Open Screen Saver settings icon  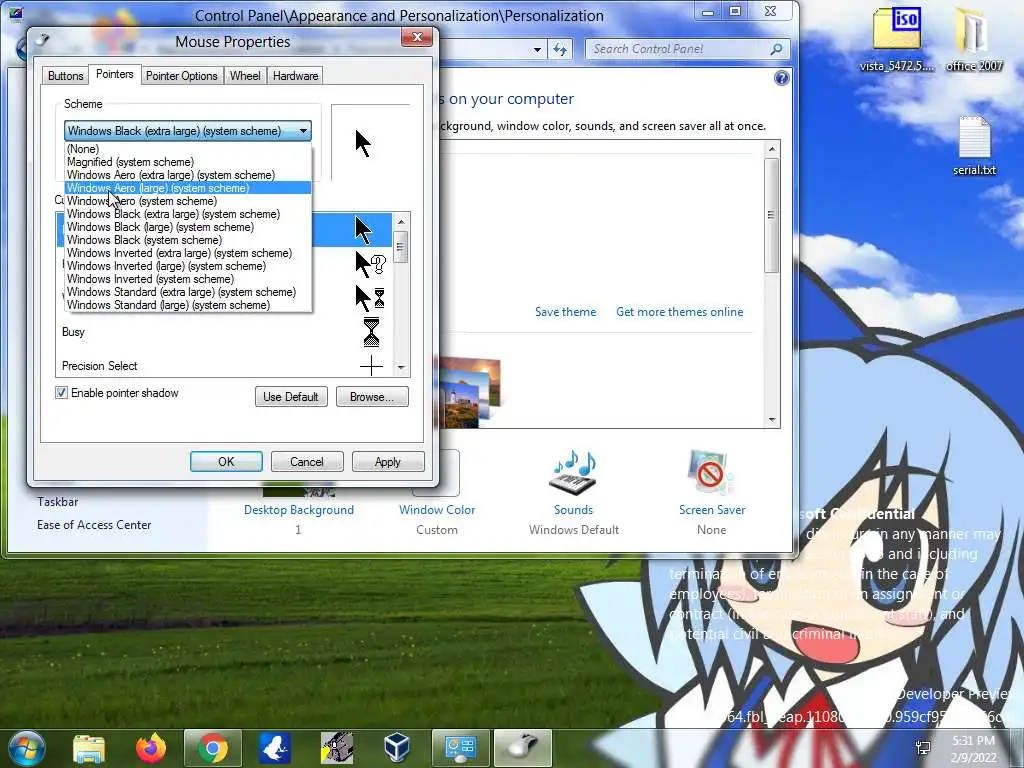click(x=711, y=473)
